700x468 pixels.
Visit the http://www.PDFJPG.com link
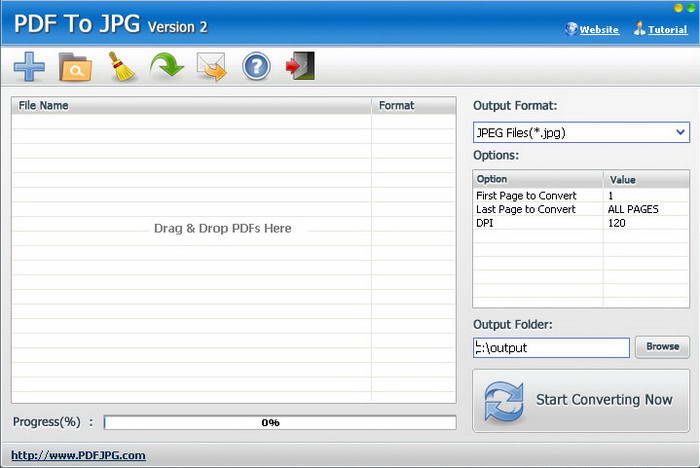(x=78, y=455)
